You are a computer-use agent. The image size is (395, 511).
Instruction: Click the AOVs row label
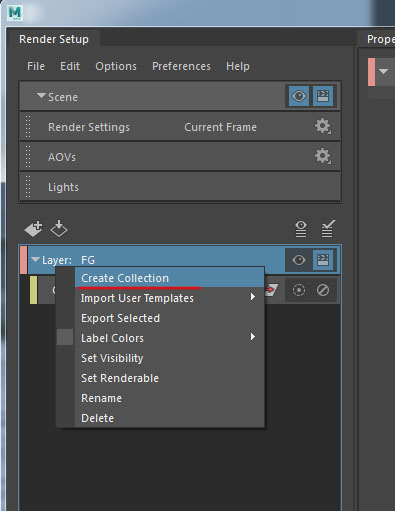click(62, 157)
